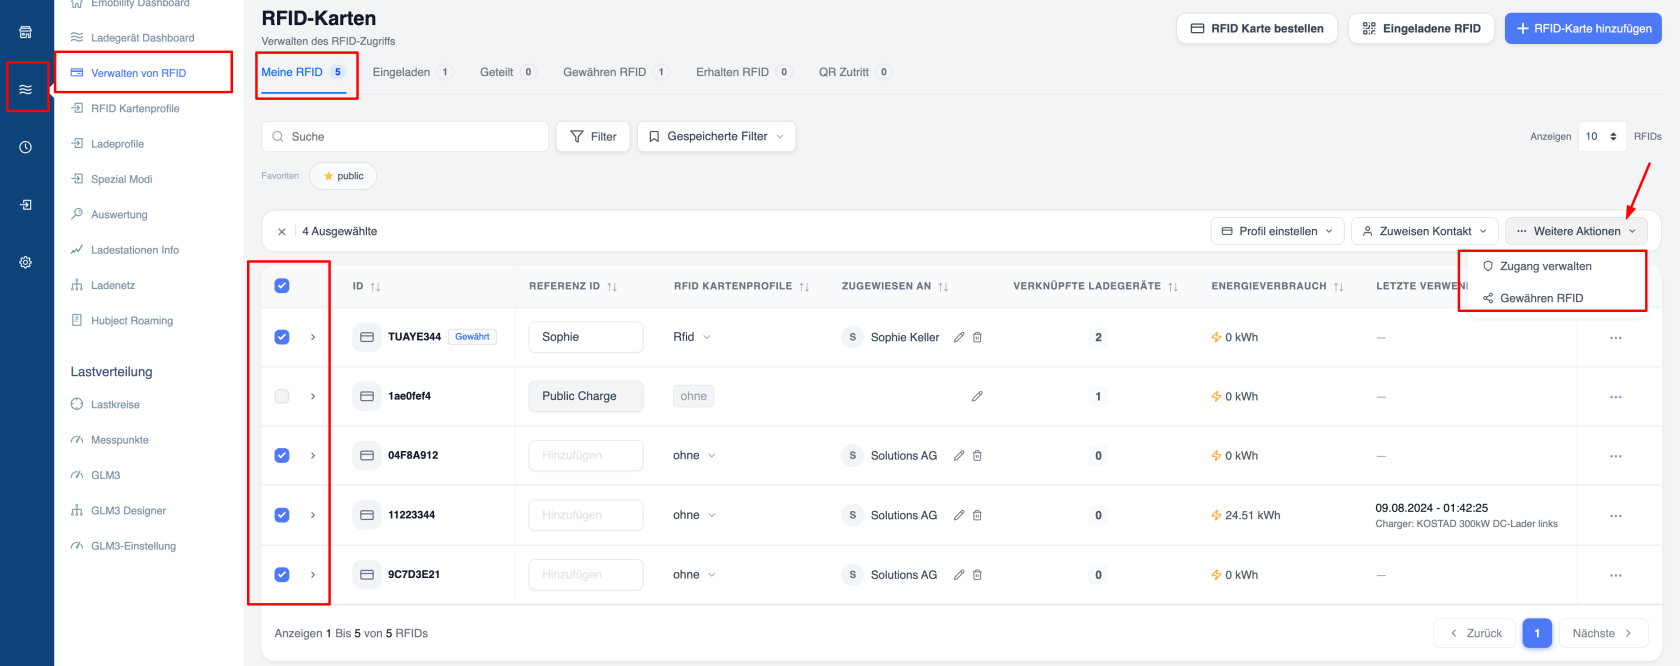Viewport: 1680px width, 666px height.
Task: Clear selection with X beside 4 Ausgewählte
Action: 282,232
